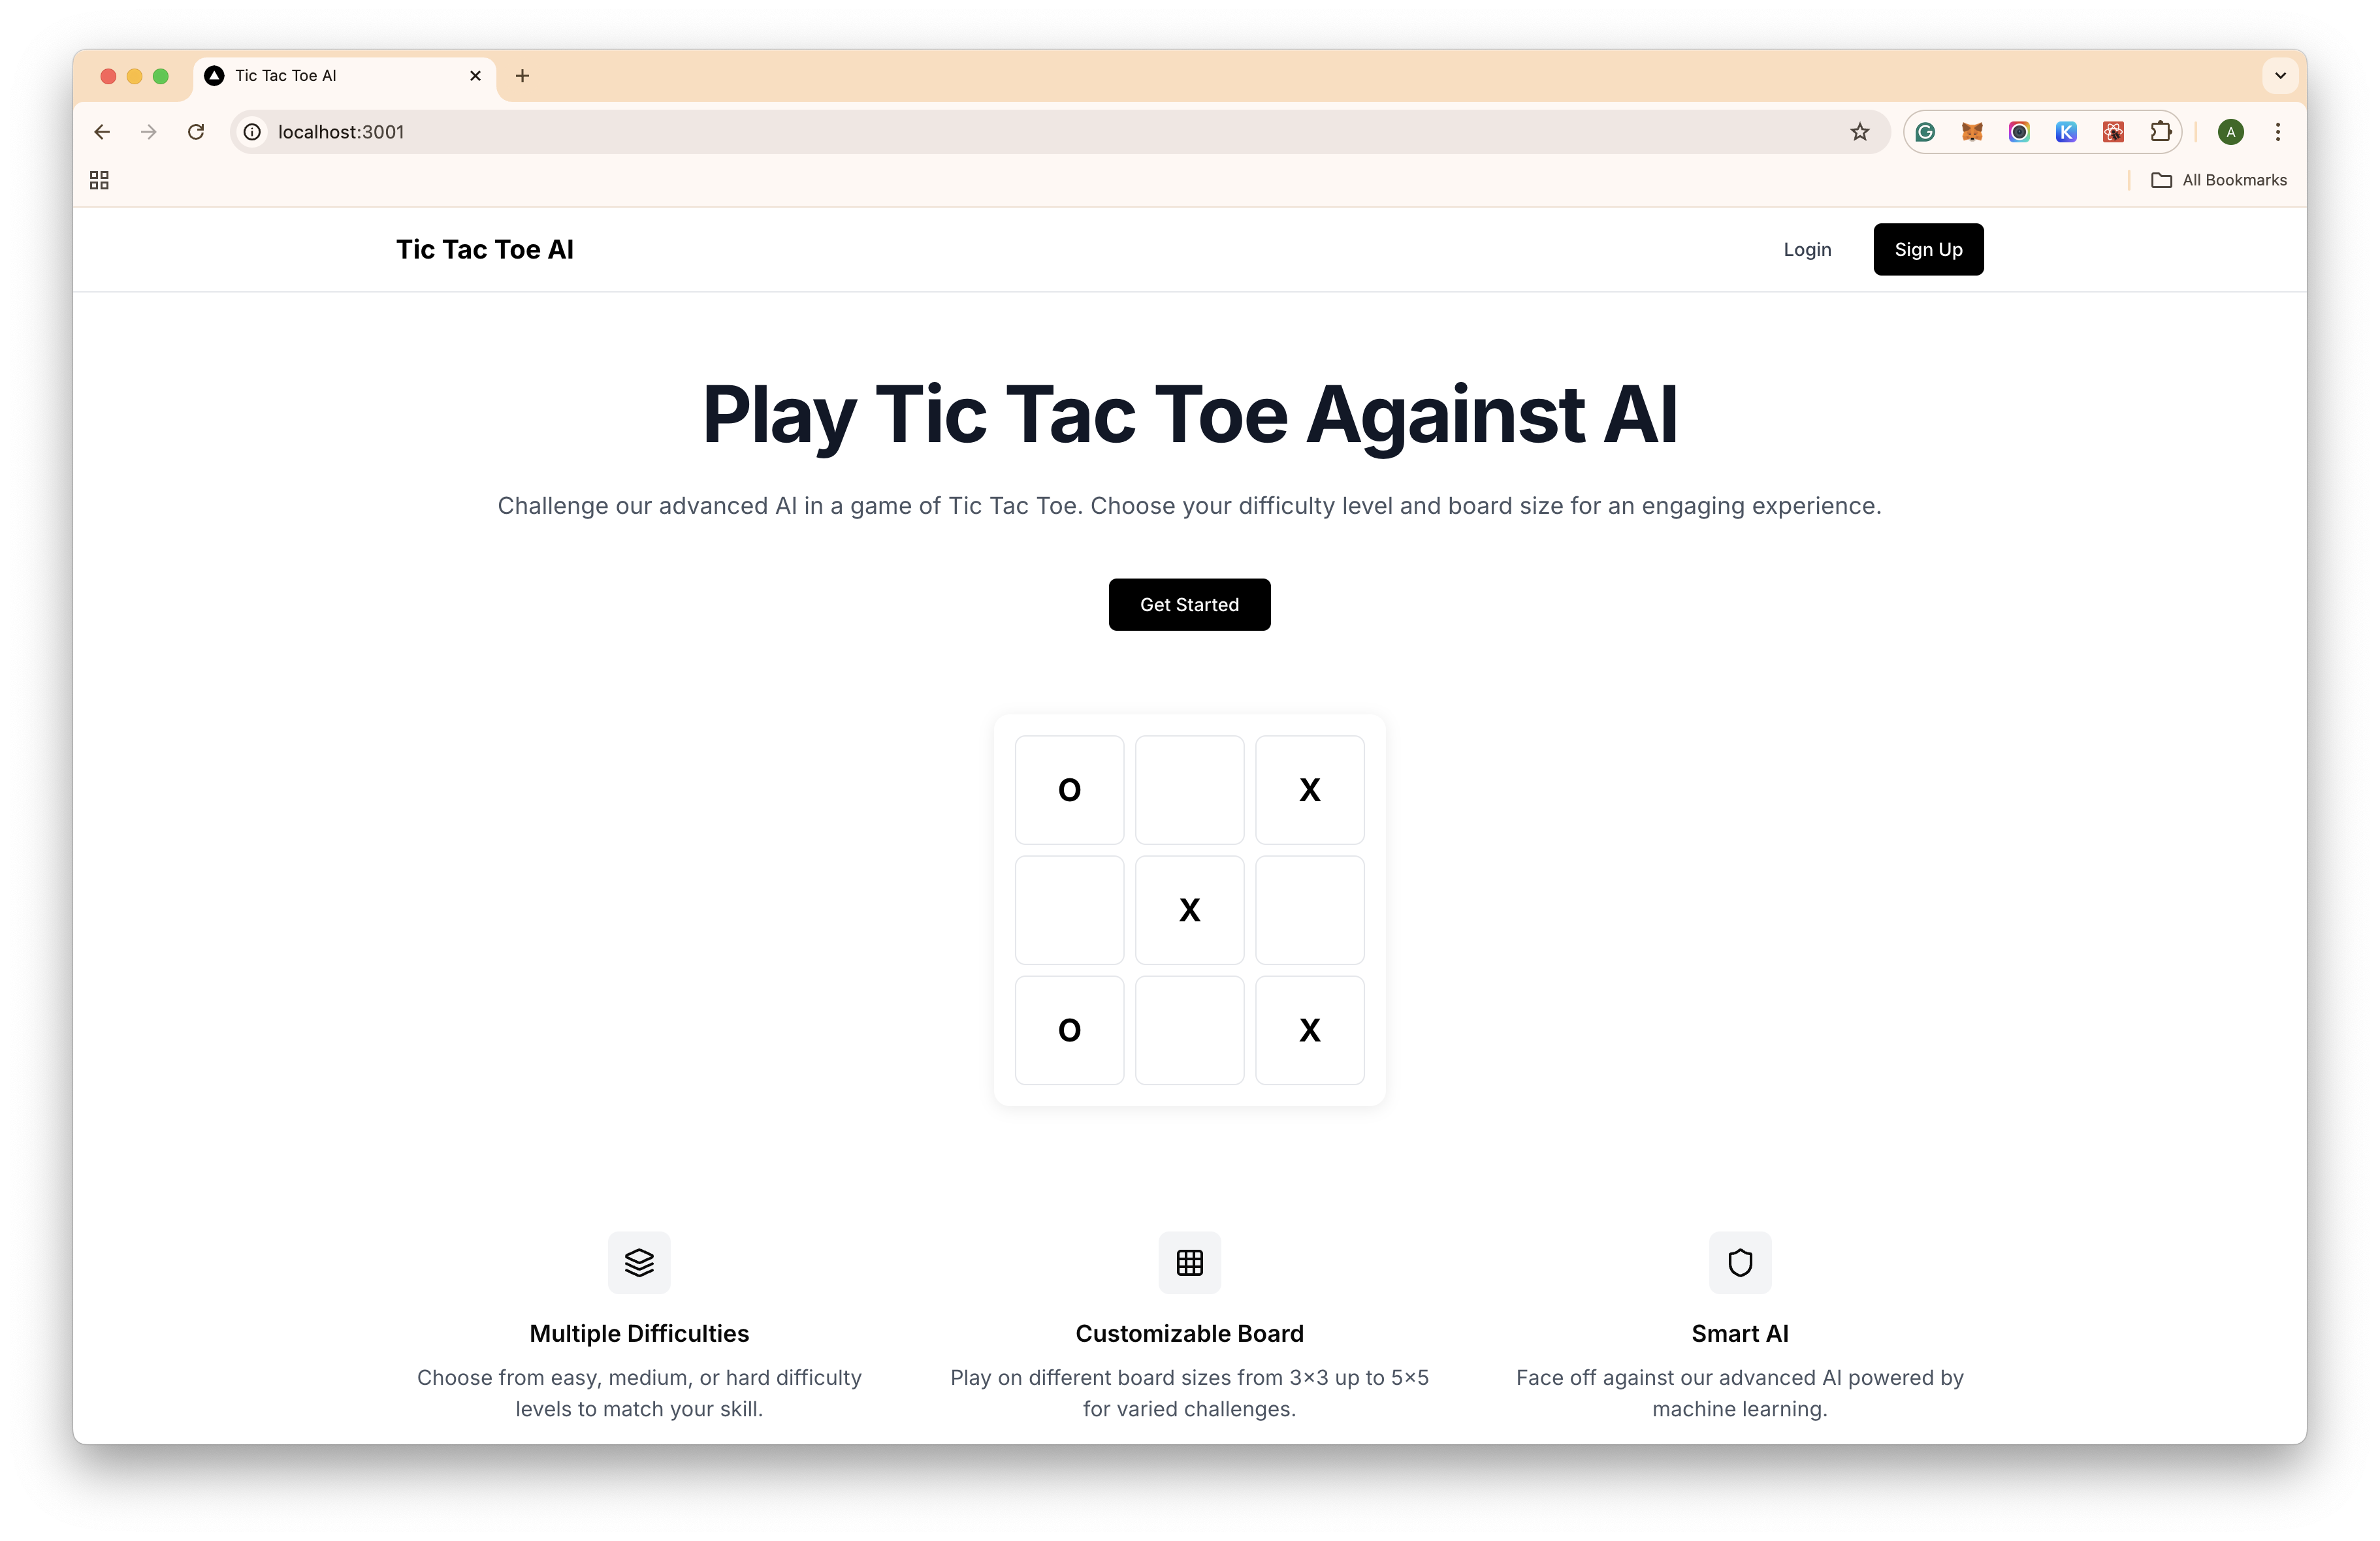
Task: Click the Login link
Action: pyautogui.click(x=1808, y=248)
